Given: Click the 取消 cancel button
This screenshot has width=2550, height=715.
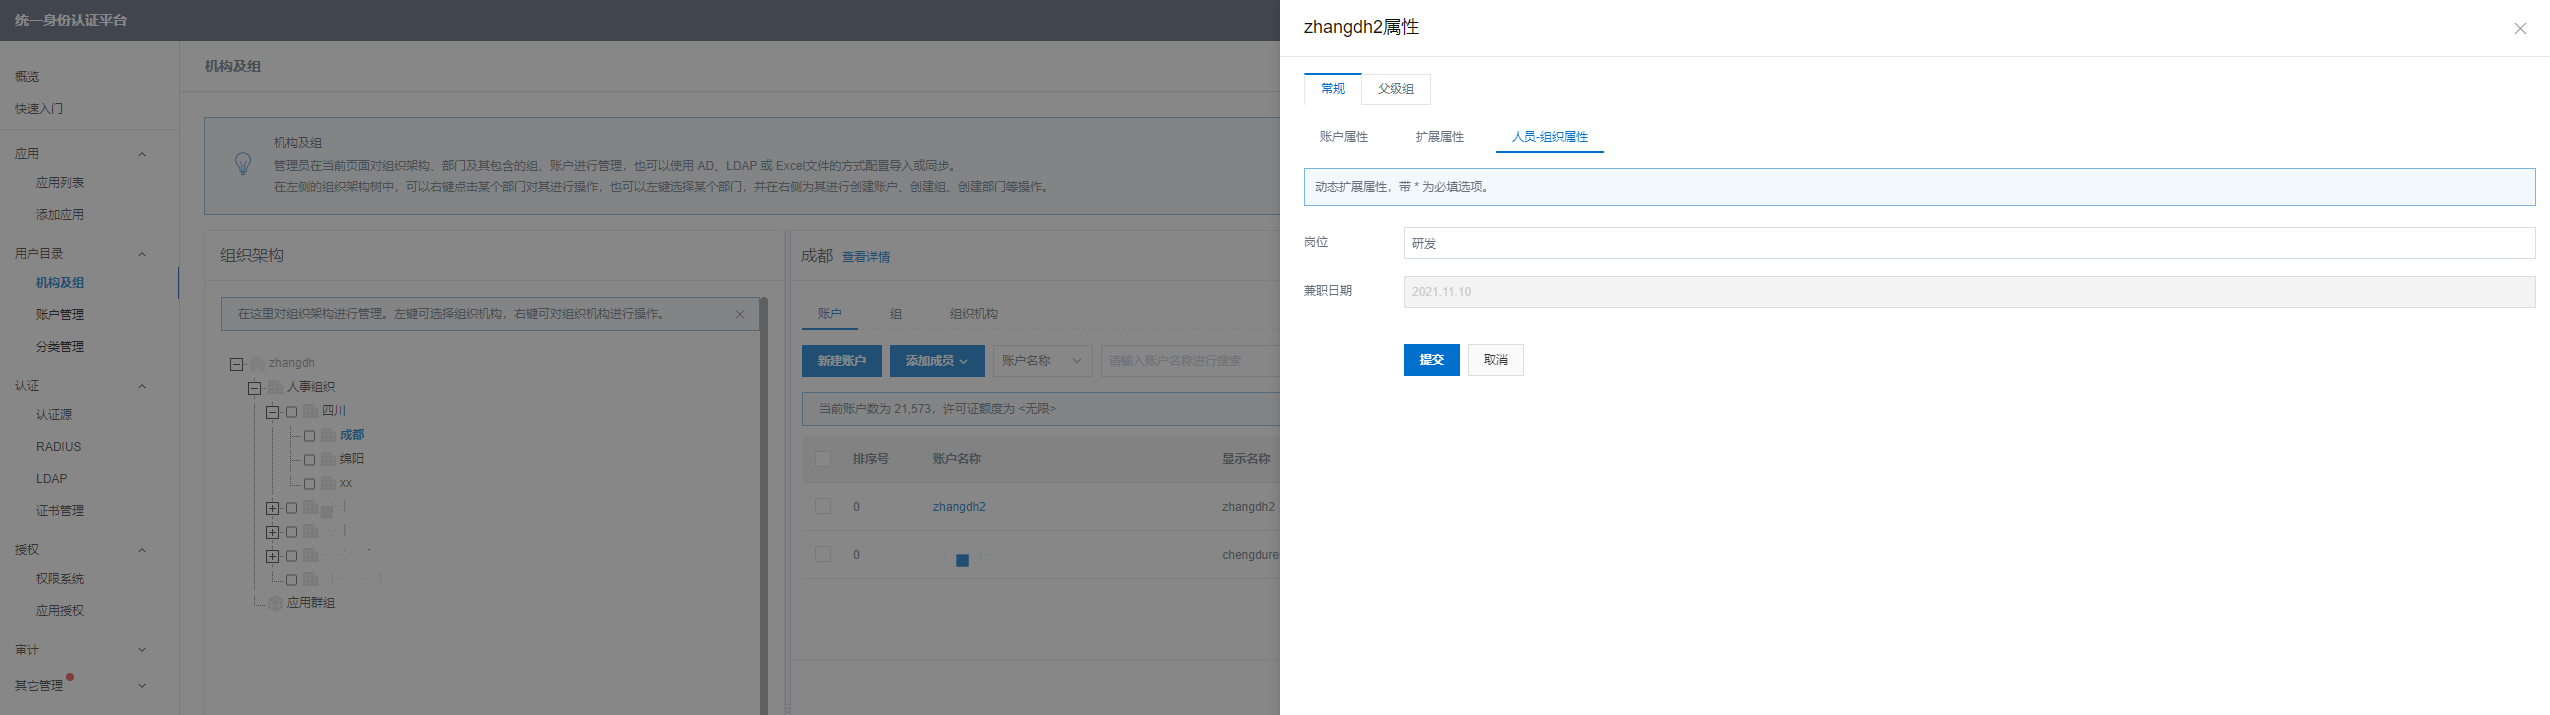Looking at the screenshot, I should 1495,360.
